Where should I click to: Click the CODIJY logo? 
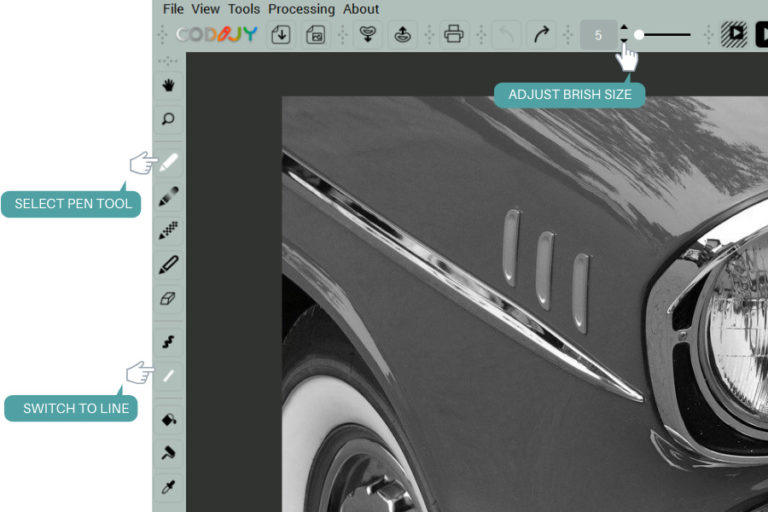216,34
